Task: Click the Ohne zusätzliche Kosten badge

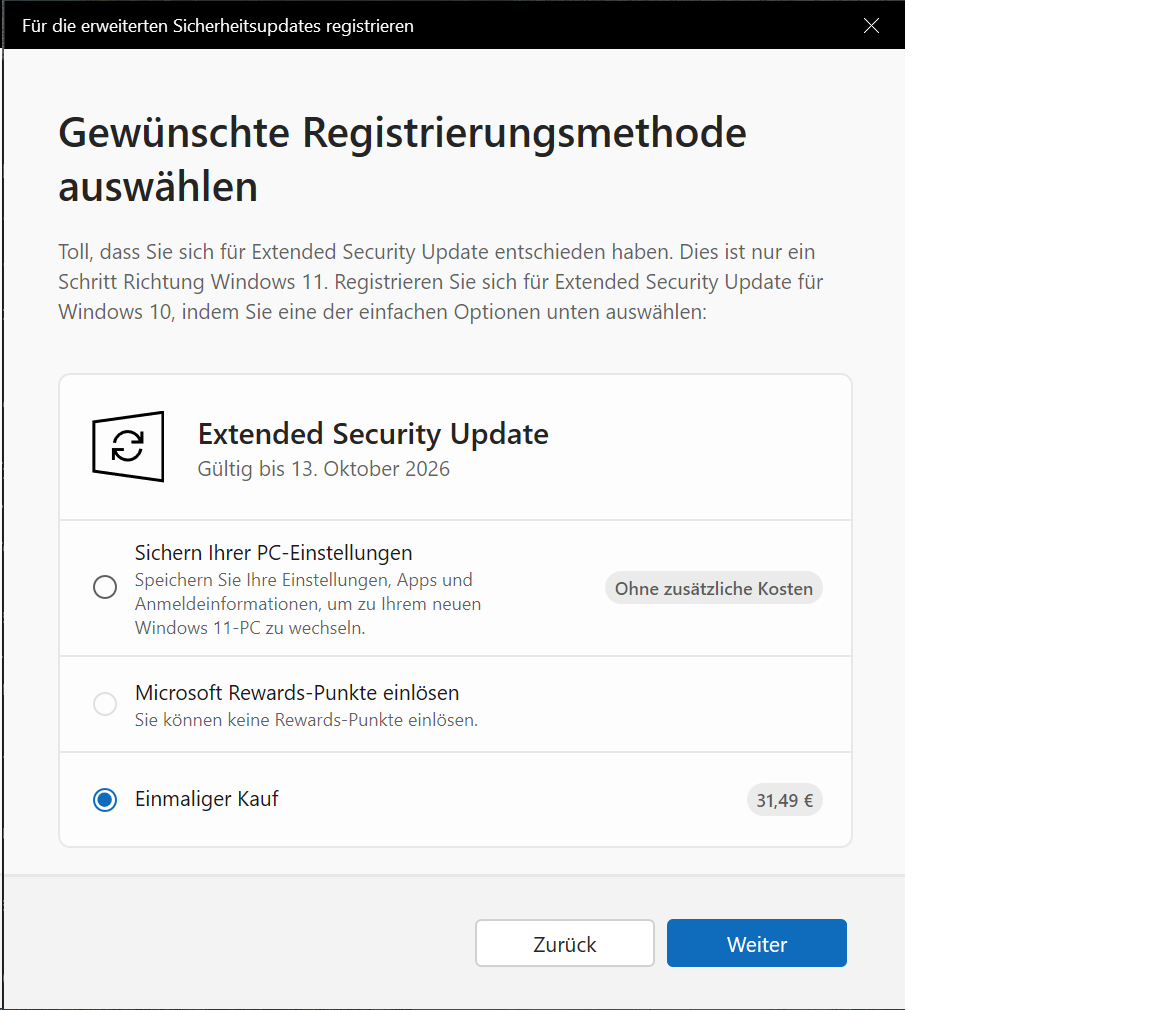Action: tap(713, 588)
